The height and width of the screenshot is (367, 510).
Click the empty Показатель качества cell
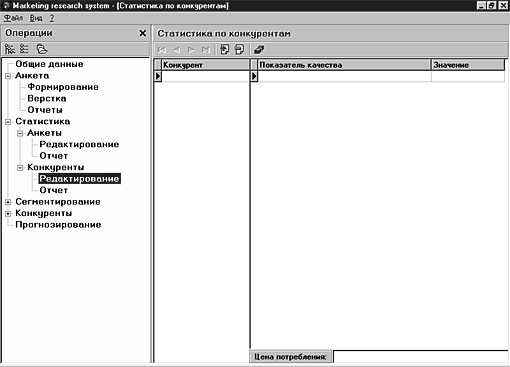pyautogui.click(x=344, y=76)
